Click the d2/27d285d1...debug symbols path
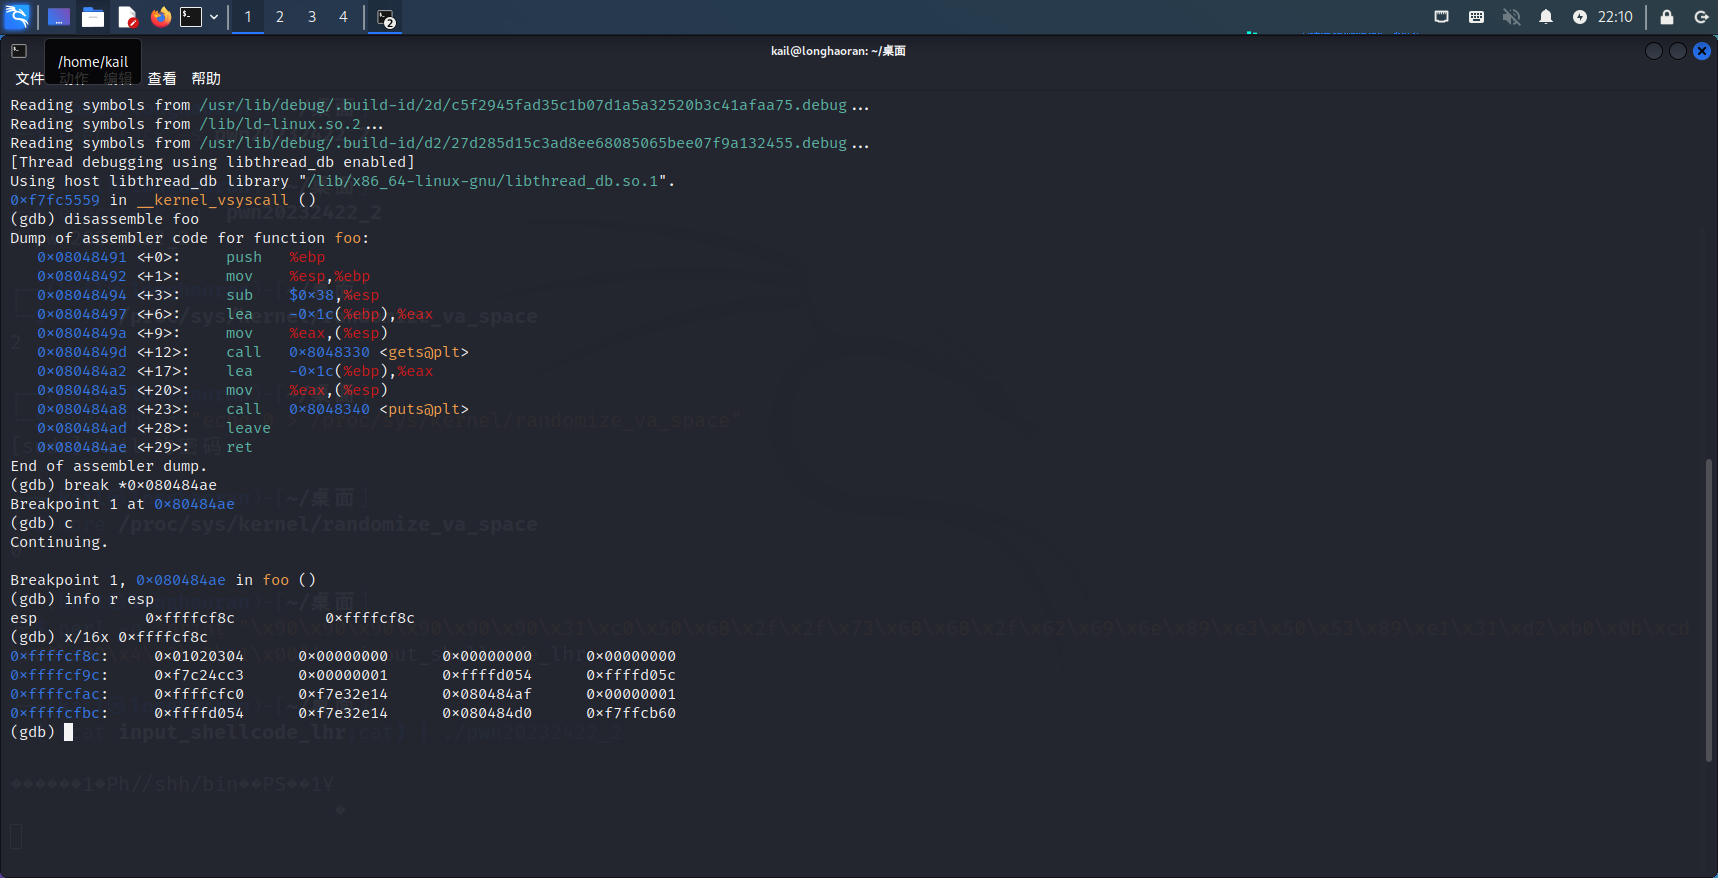This screenshot has width=1718, height=878. click(523, 143)
